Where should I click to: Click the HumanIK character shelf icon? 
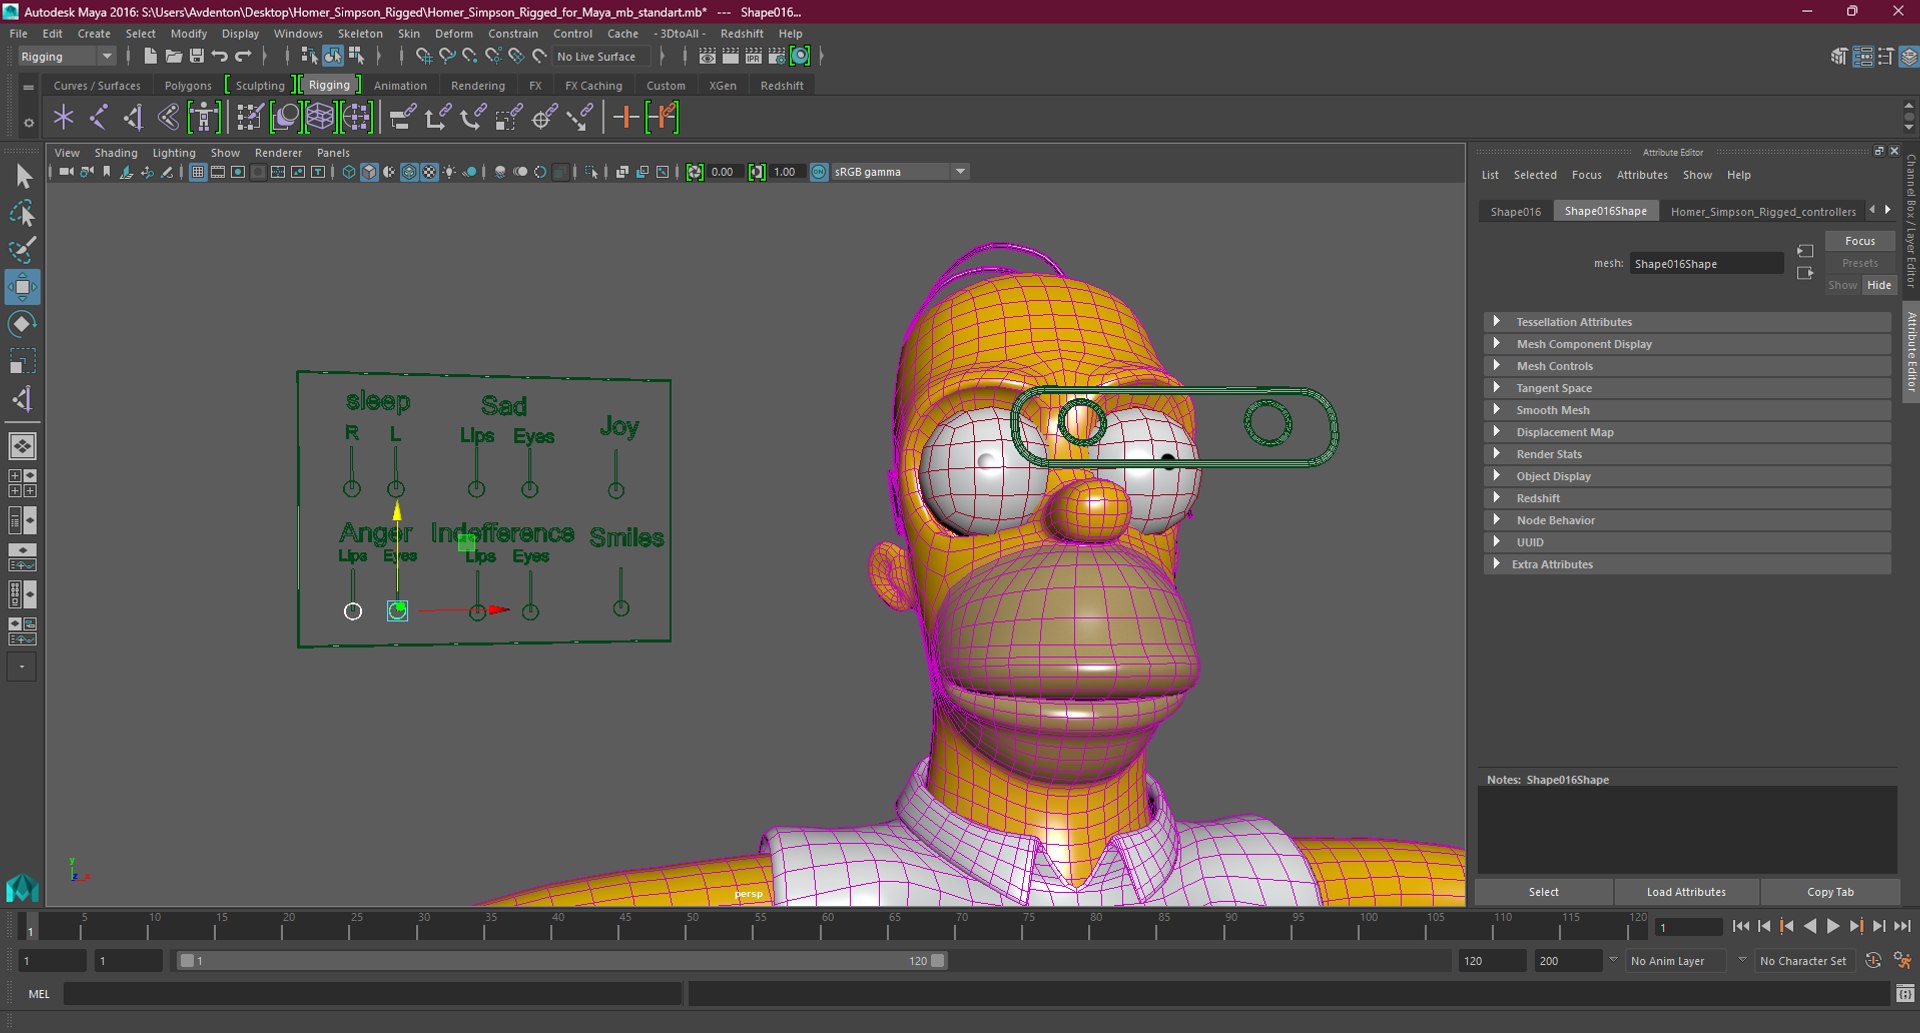204,118
